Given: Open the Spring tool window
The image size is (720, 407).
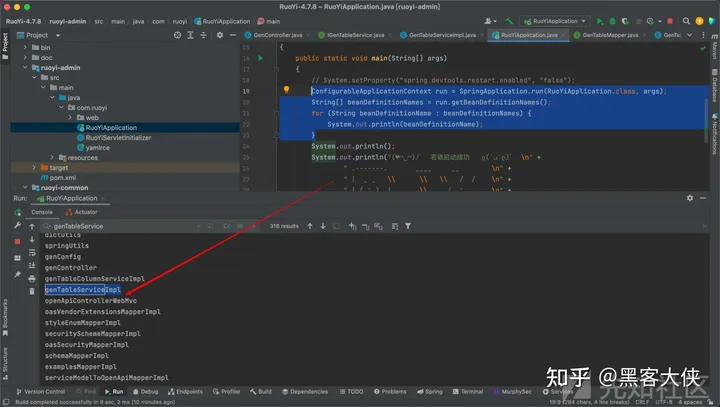Looking at the screenshot, I should pyautogui.click(x=430, y=392).
